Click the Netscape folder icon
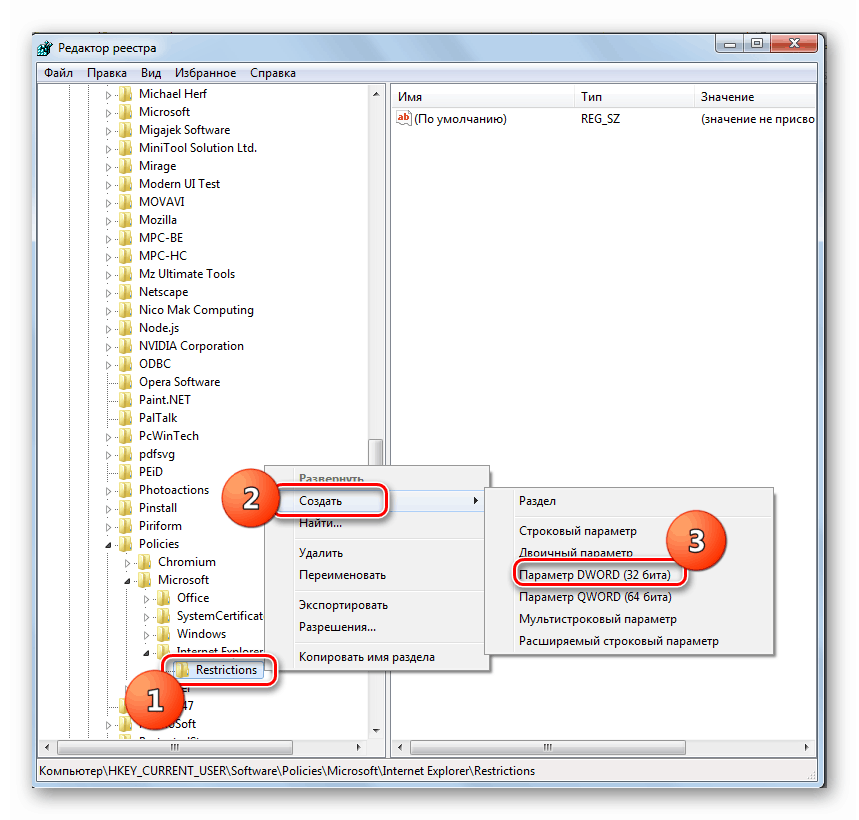This screenshot has height=820, width=859. click(x=126, y=292)
